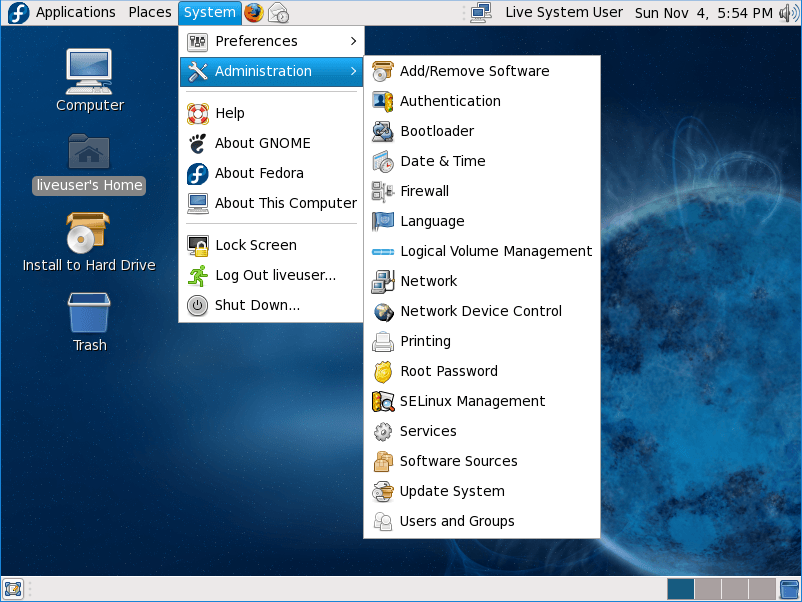Click the "Logical Volume Management" label

tap(496, 252)
